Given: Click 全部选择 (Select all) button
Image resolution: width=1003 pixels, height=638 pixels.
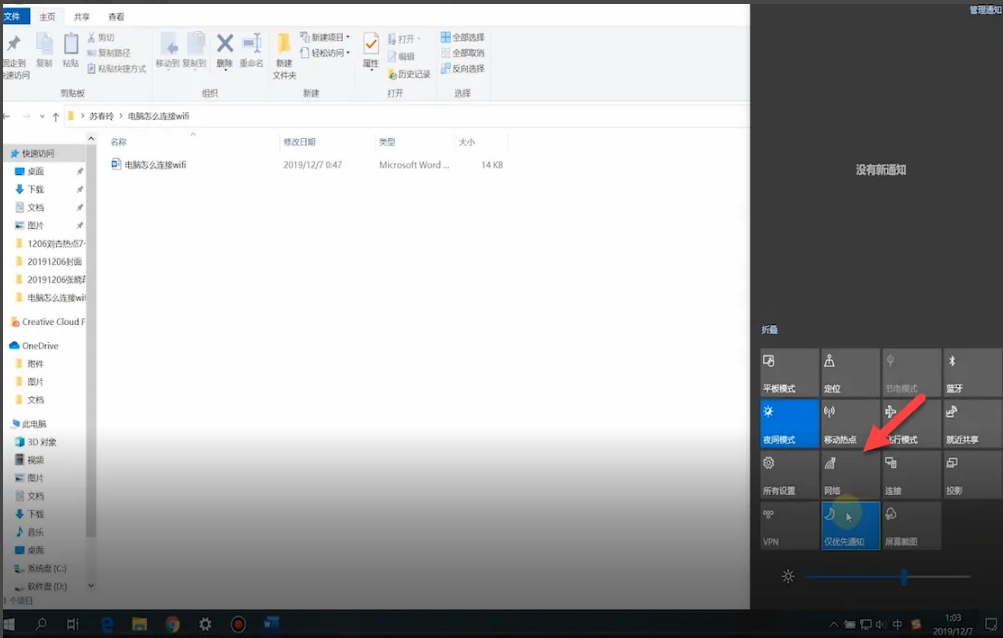Looking at the screenshot, I should 461,37.
